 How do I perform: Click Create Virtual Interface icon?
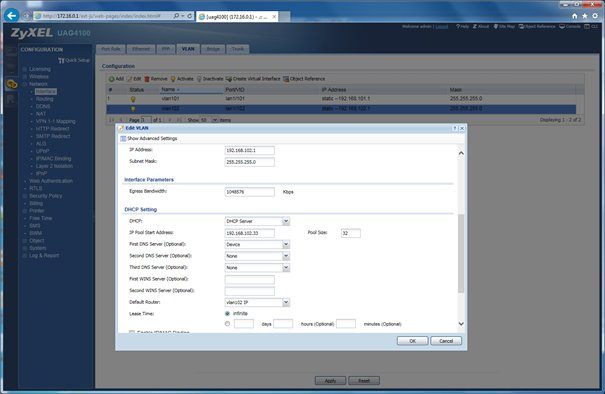(229, 79)
